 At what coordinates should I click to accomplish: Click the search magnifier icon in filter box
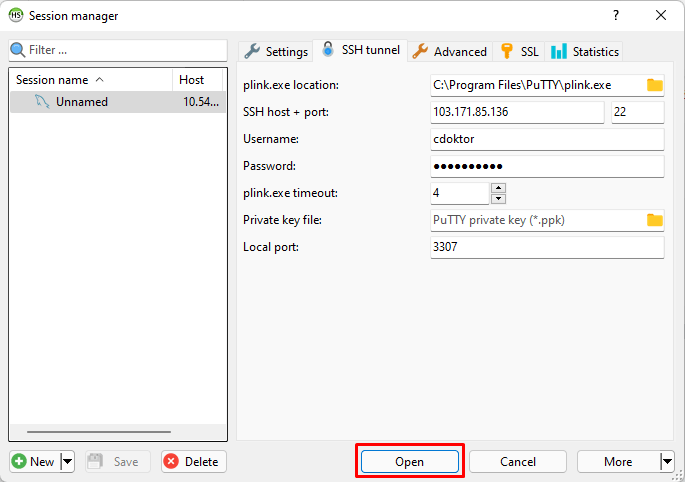(17, 50)
